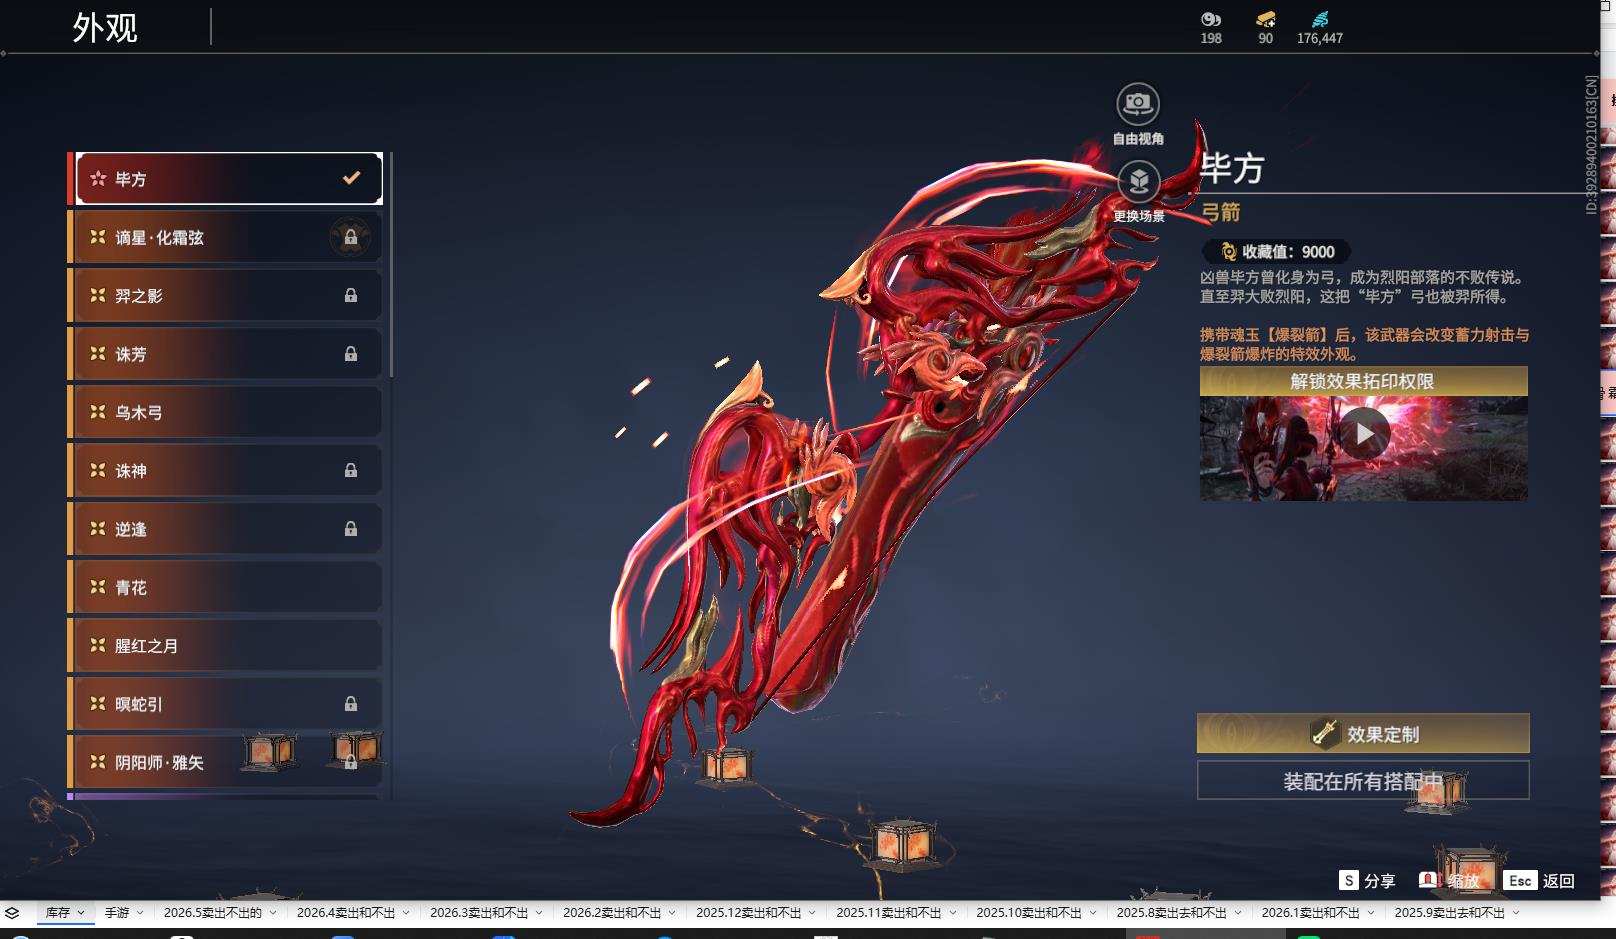1616x939 pixels.
Task: Click the gold ticket icon above 90
Action: [1266, 19]
